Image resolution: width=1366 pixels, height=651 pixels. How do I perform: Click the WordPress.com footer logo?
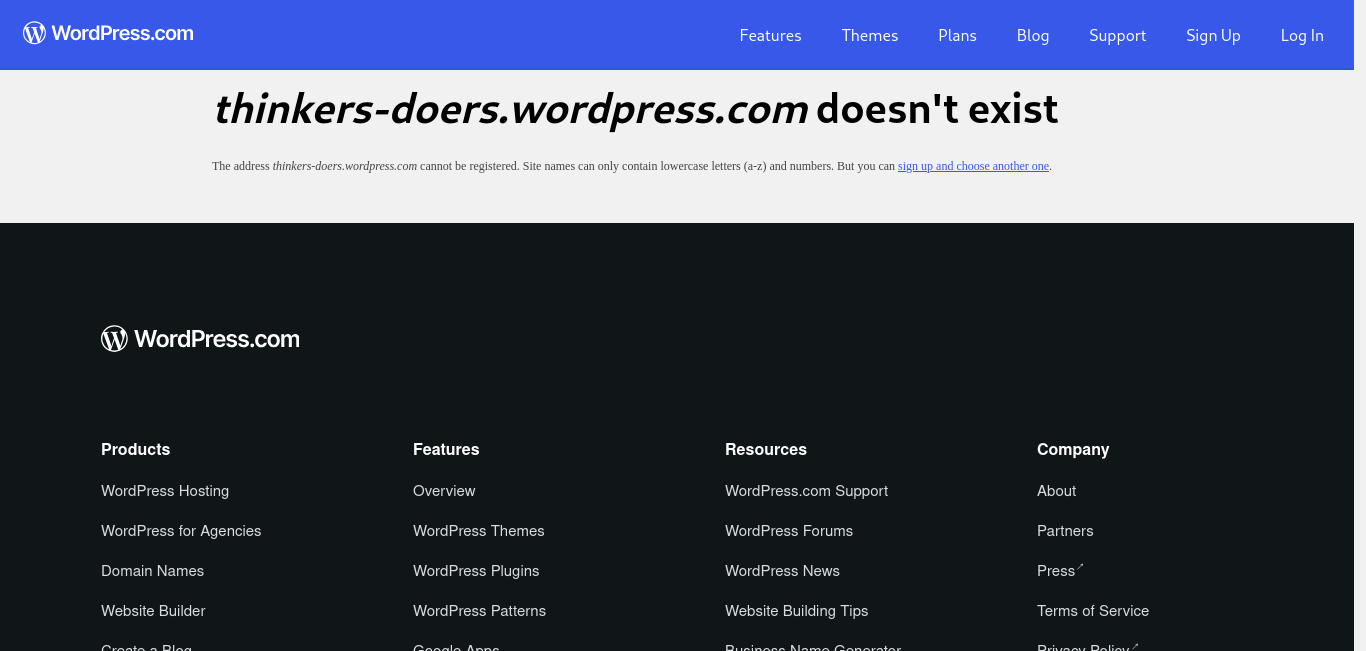click(200, 339)
